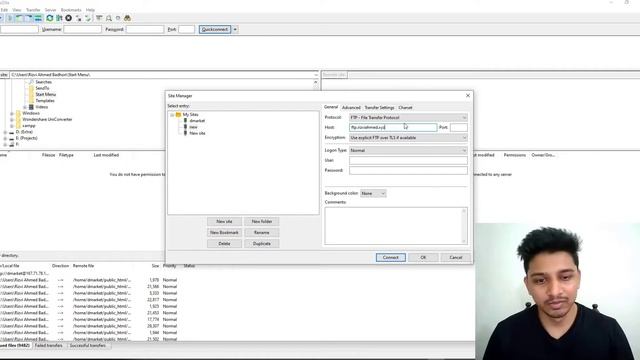640x360 pixels.
Task: Toggle the remote directory tree icon
Action: pyautogui.click(x=29, y=18)
